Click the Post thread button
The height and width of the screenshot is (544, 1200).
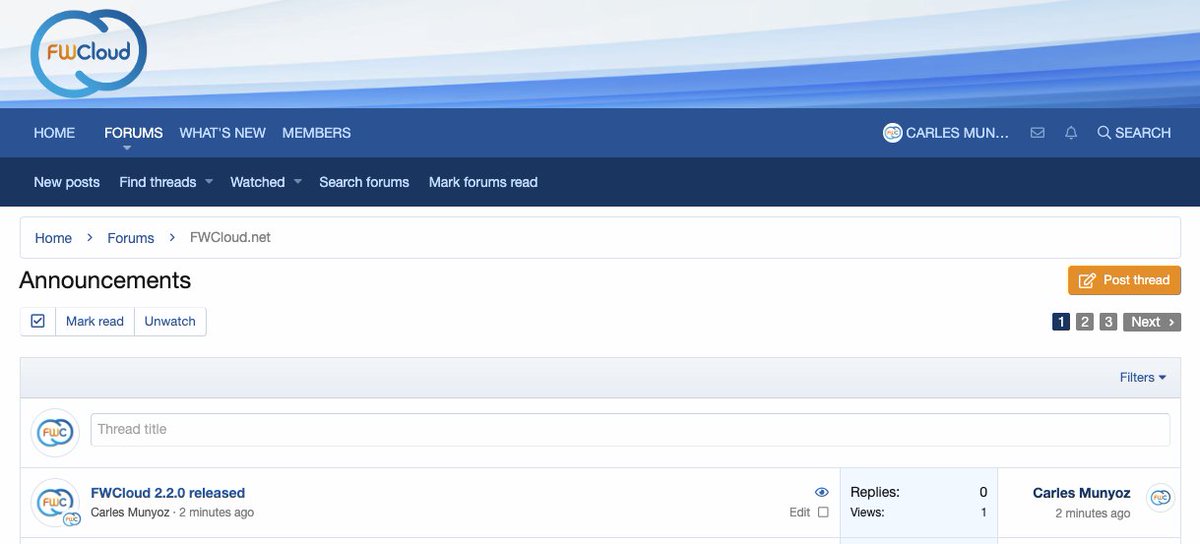pyautogui.click(x=1125, y=280)
